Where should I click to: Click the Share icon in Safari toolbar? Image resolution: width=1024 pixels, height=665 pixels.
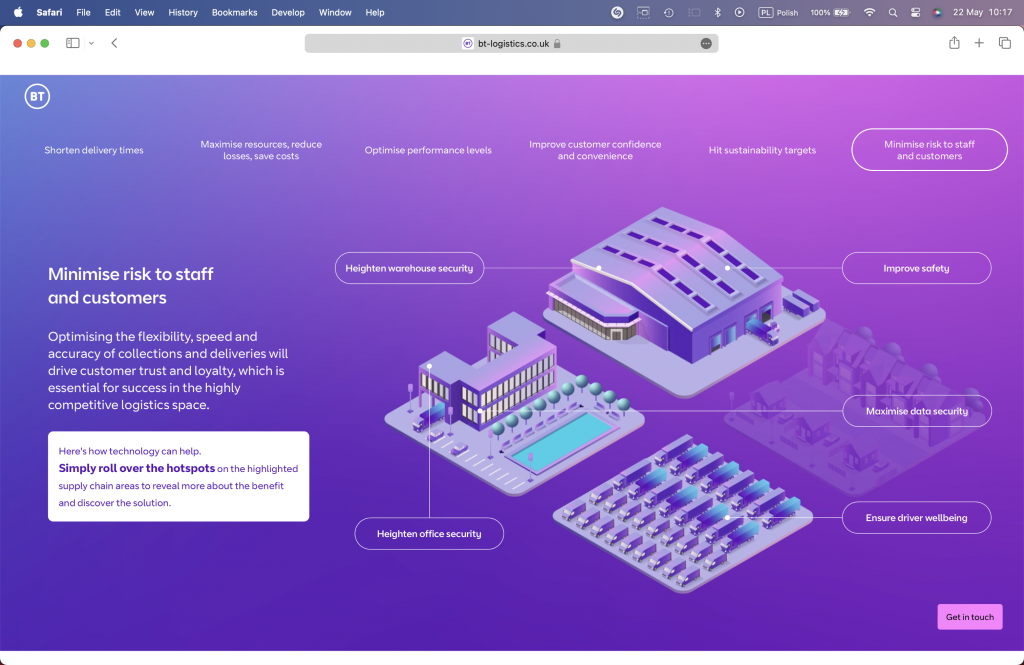coord(954,43)
